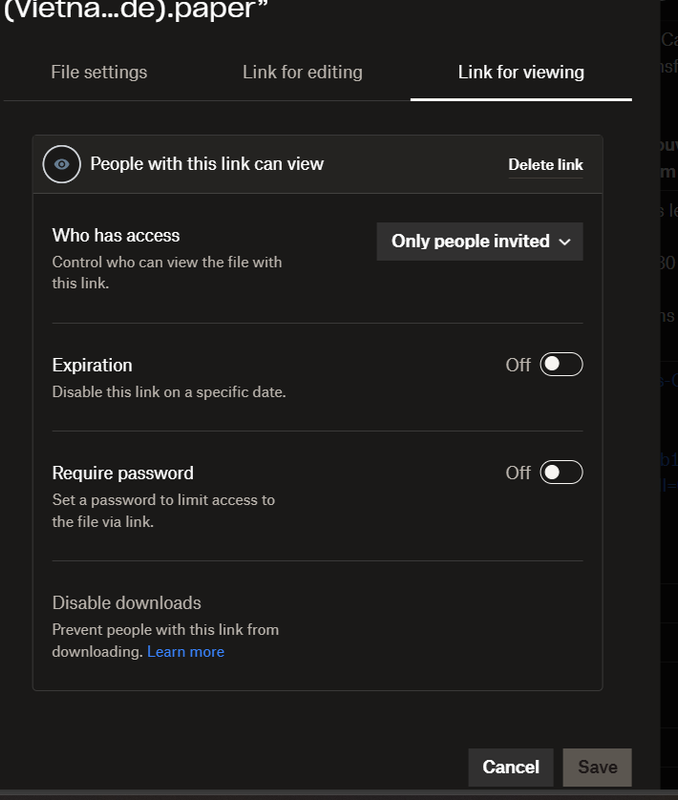Screen dimensions: 678x800
Task: Click the Expiration setting title
Action: (92, 365)
